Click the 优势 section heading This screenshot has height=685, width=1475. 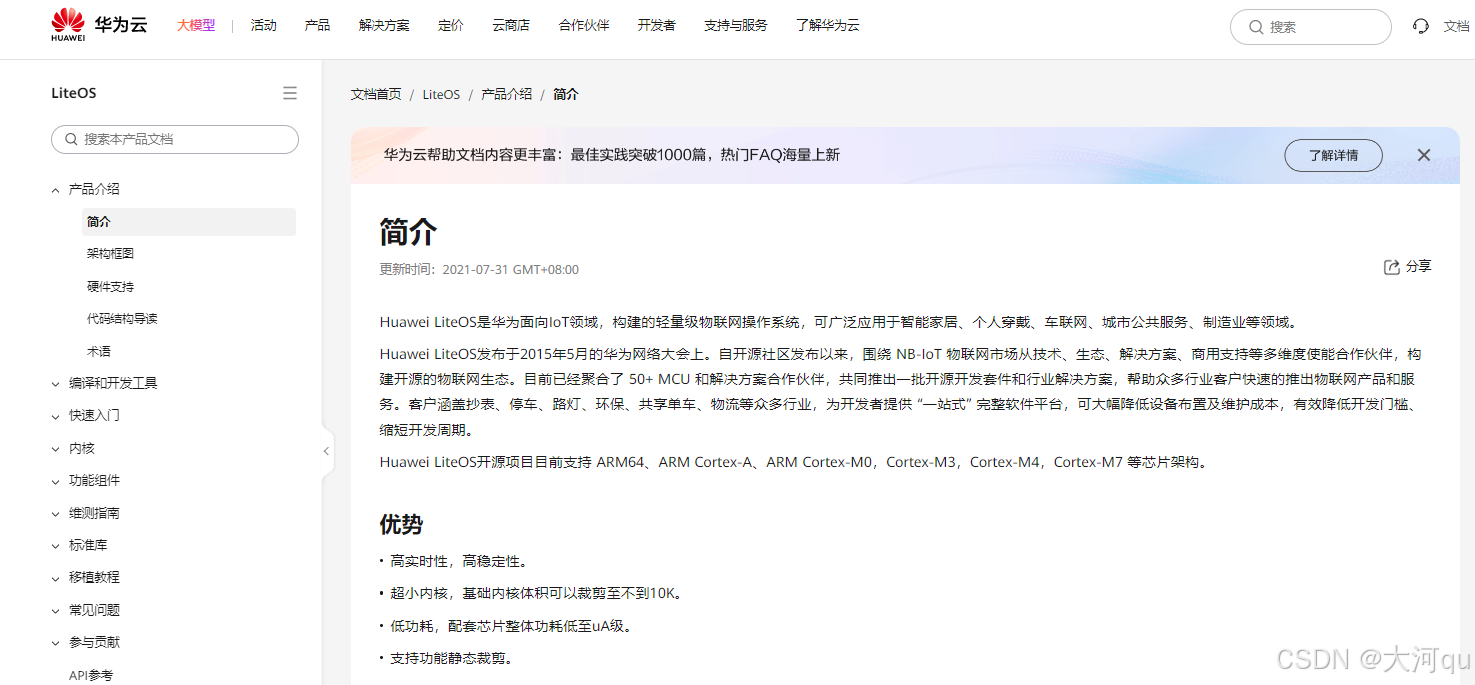click(x=401, y=524)
